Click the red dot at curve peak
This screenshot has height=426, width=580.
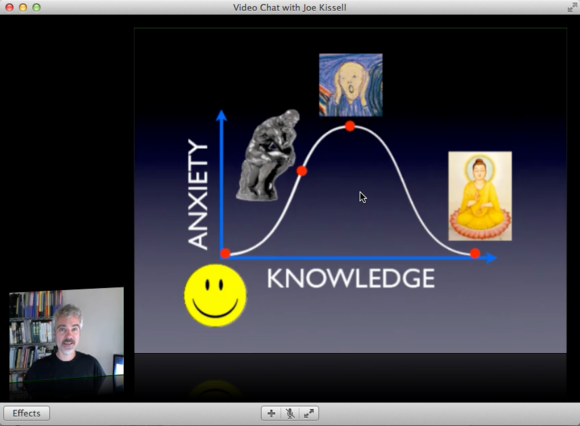(x=350, y=126)
